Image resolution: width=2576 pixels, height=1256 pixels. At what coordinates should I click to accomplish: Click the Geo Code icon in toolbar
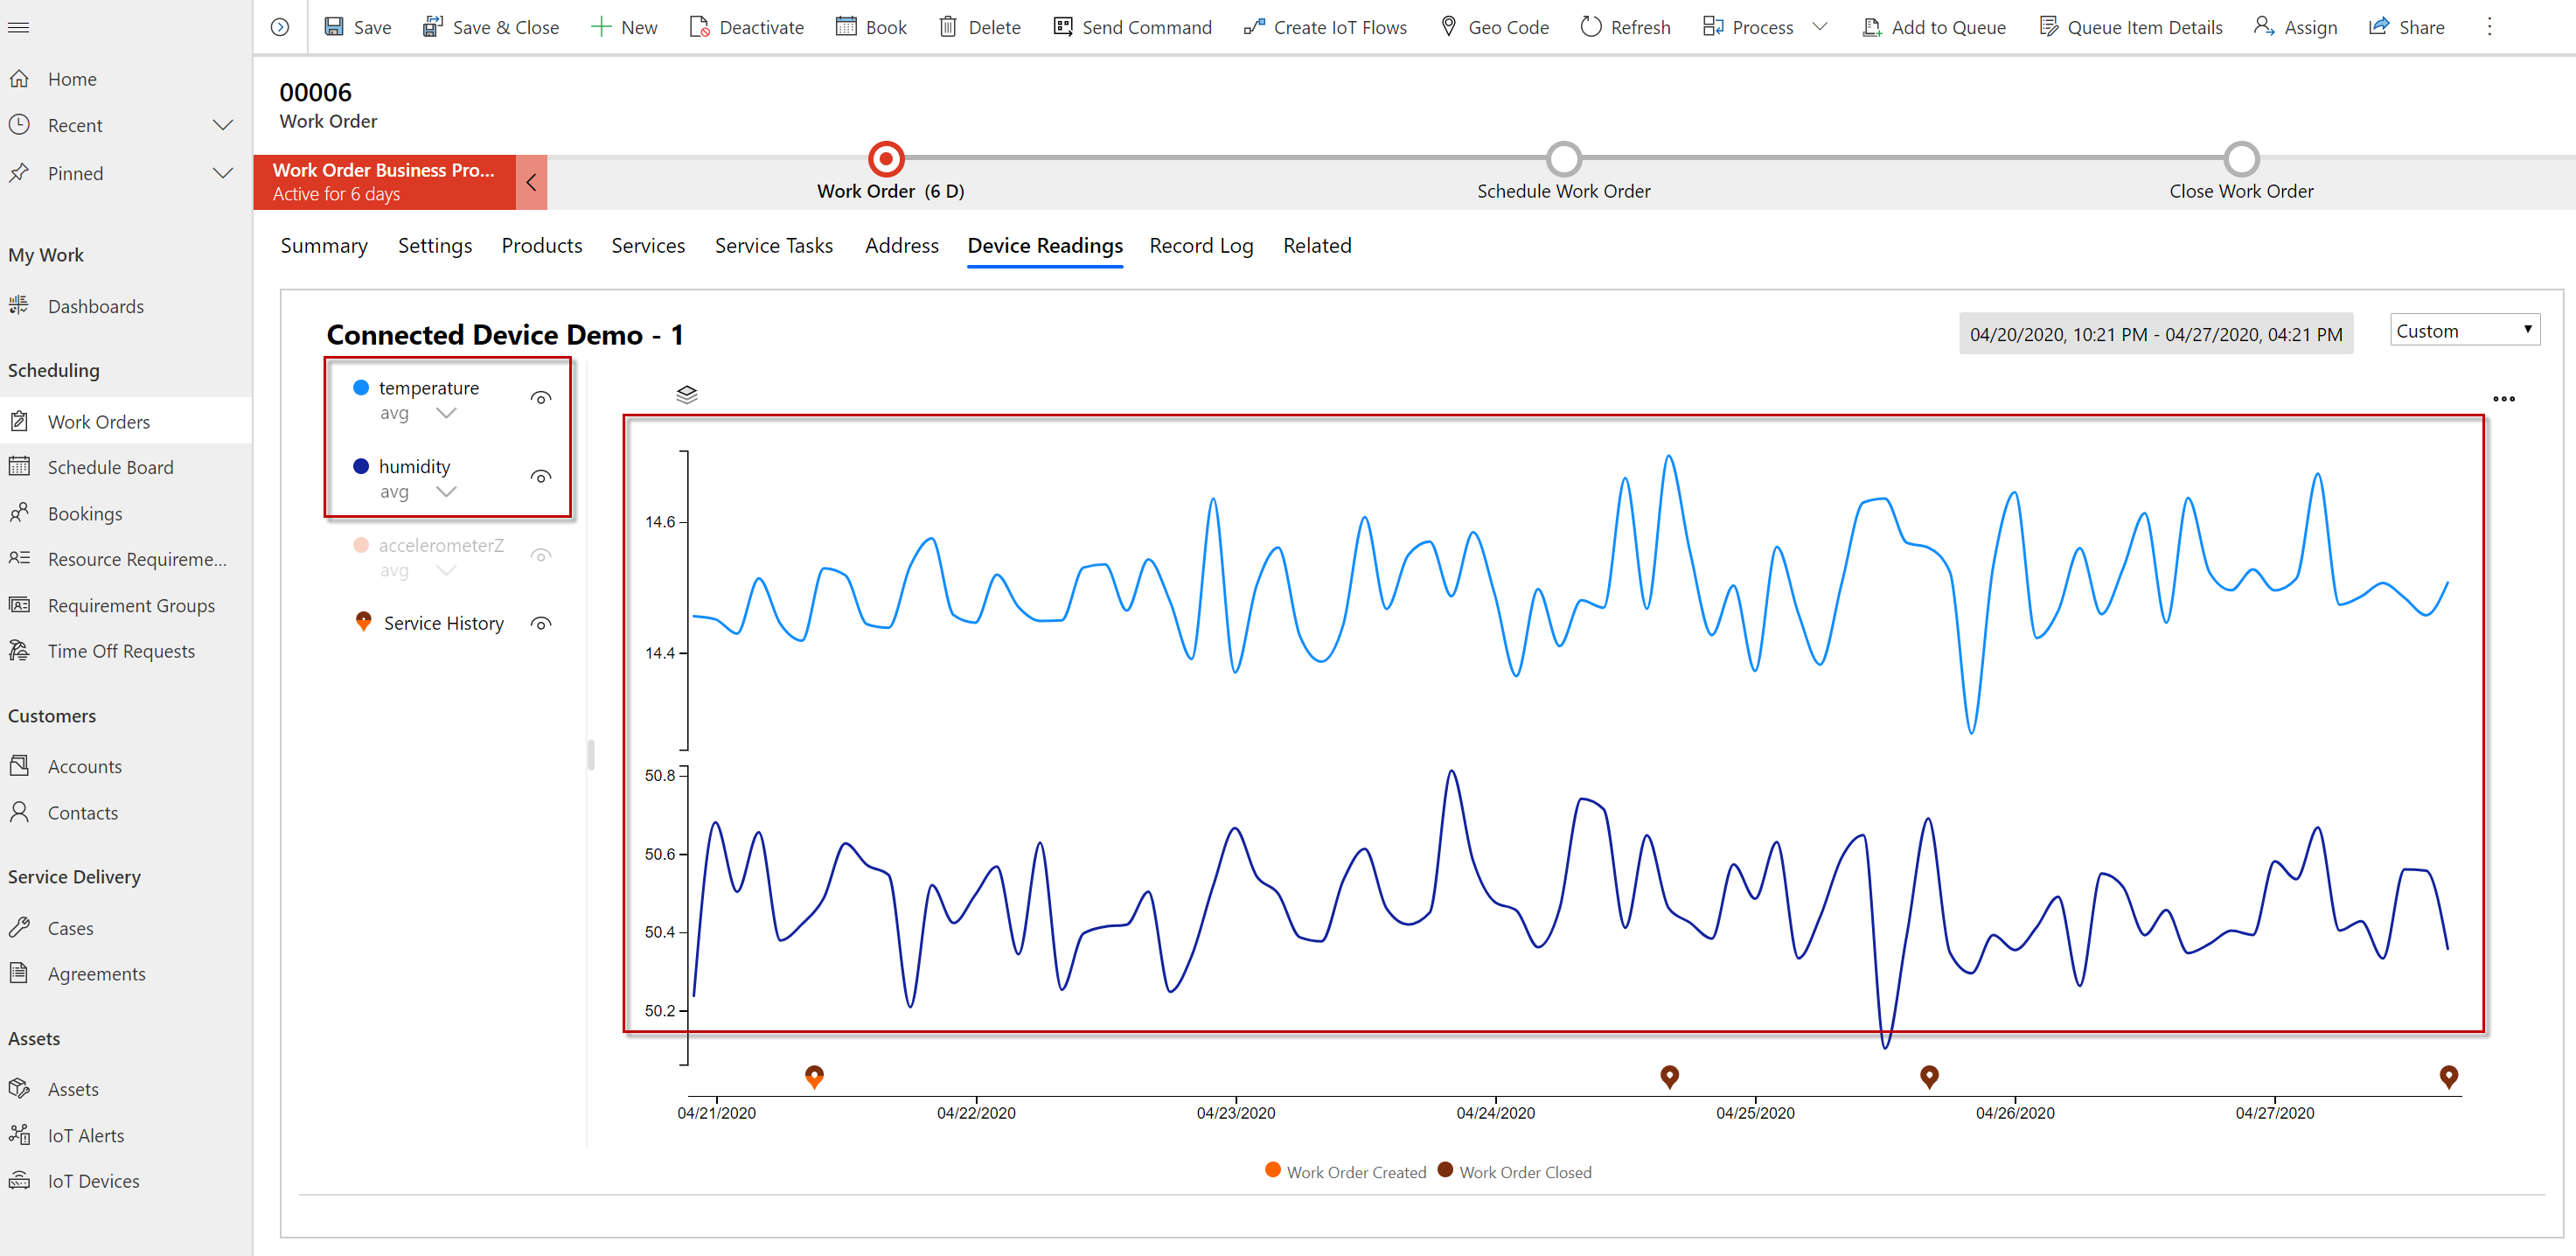(1449, 28)
